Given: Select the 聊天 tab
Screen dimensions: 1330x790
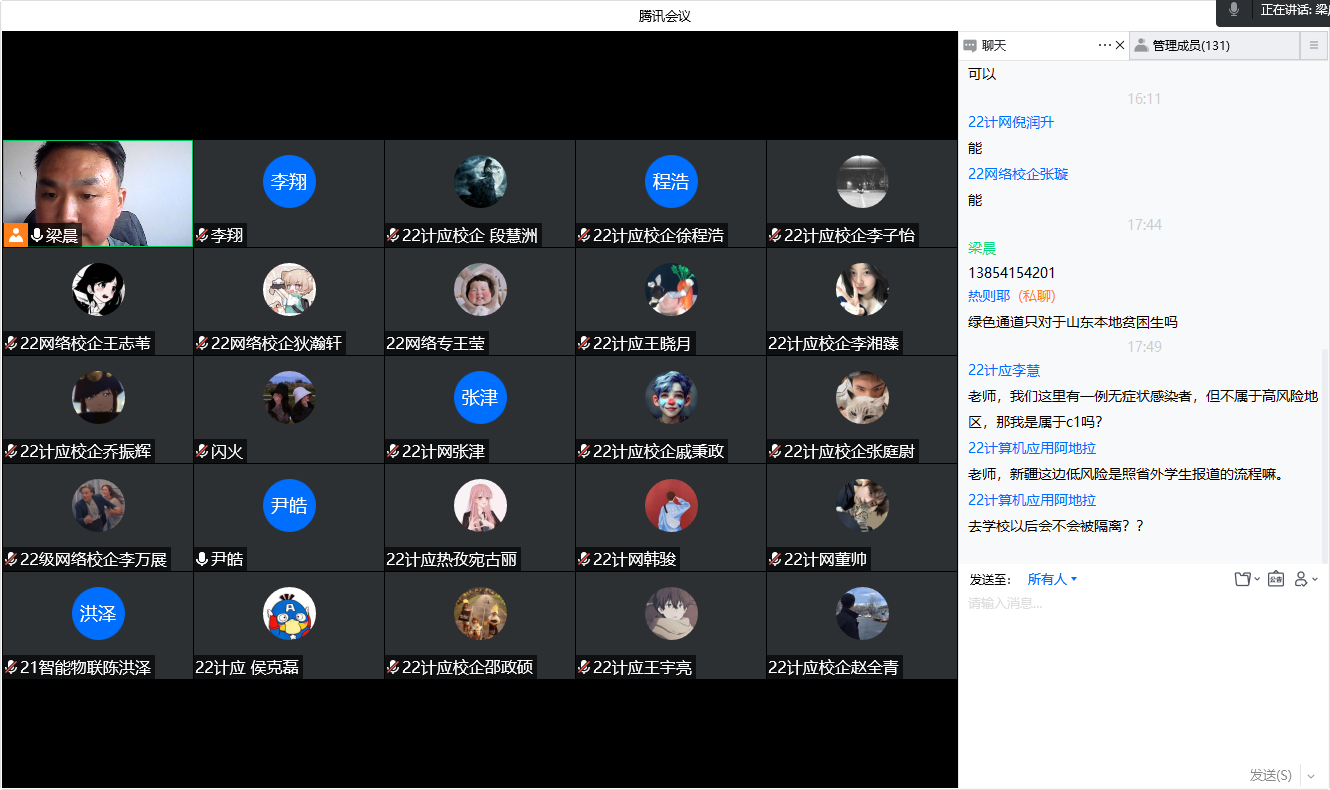Looking at the screenshot, I should (x=993, y=45).
